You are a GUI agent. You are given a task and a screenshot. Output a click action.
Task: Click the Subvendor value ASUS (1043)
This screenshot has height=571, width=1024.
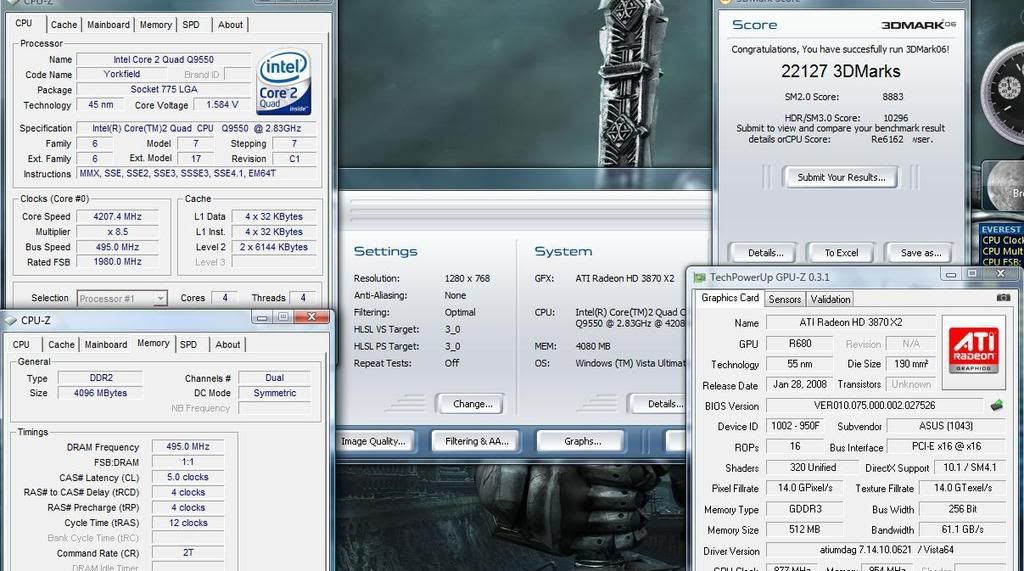[x=946, y=426]
